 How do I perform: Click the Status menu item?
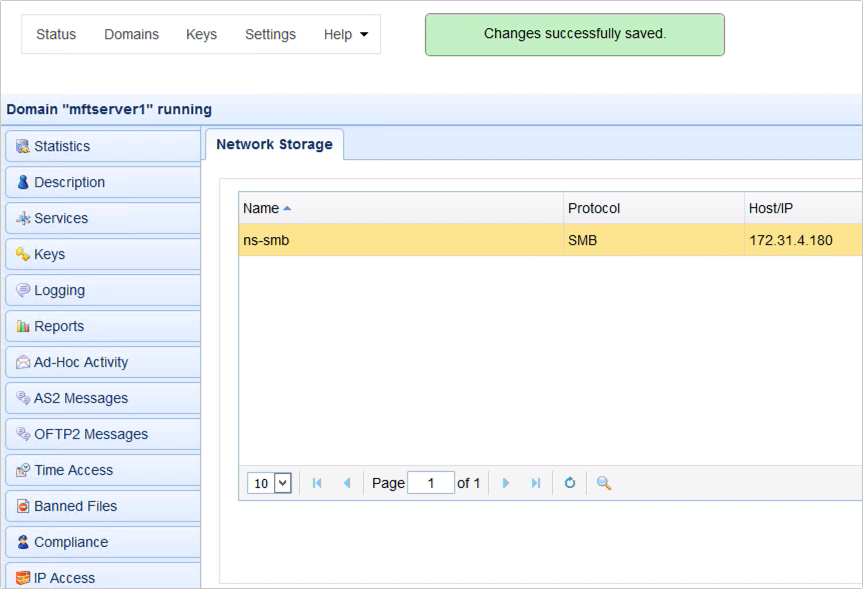point(55,33)
